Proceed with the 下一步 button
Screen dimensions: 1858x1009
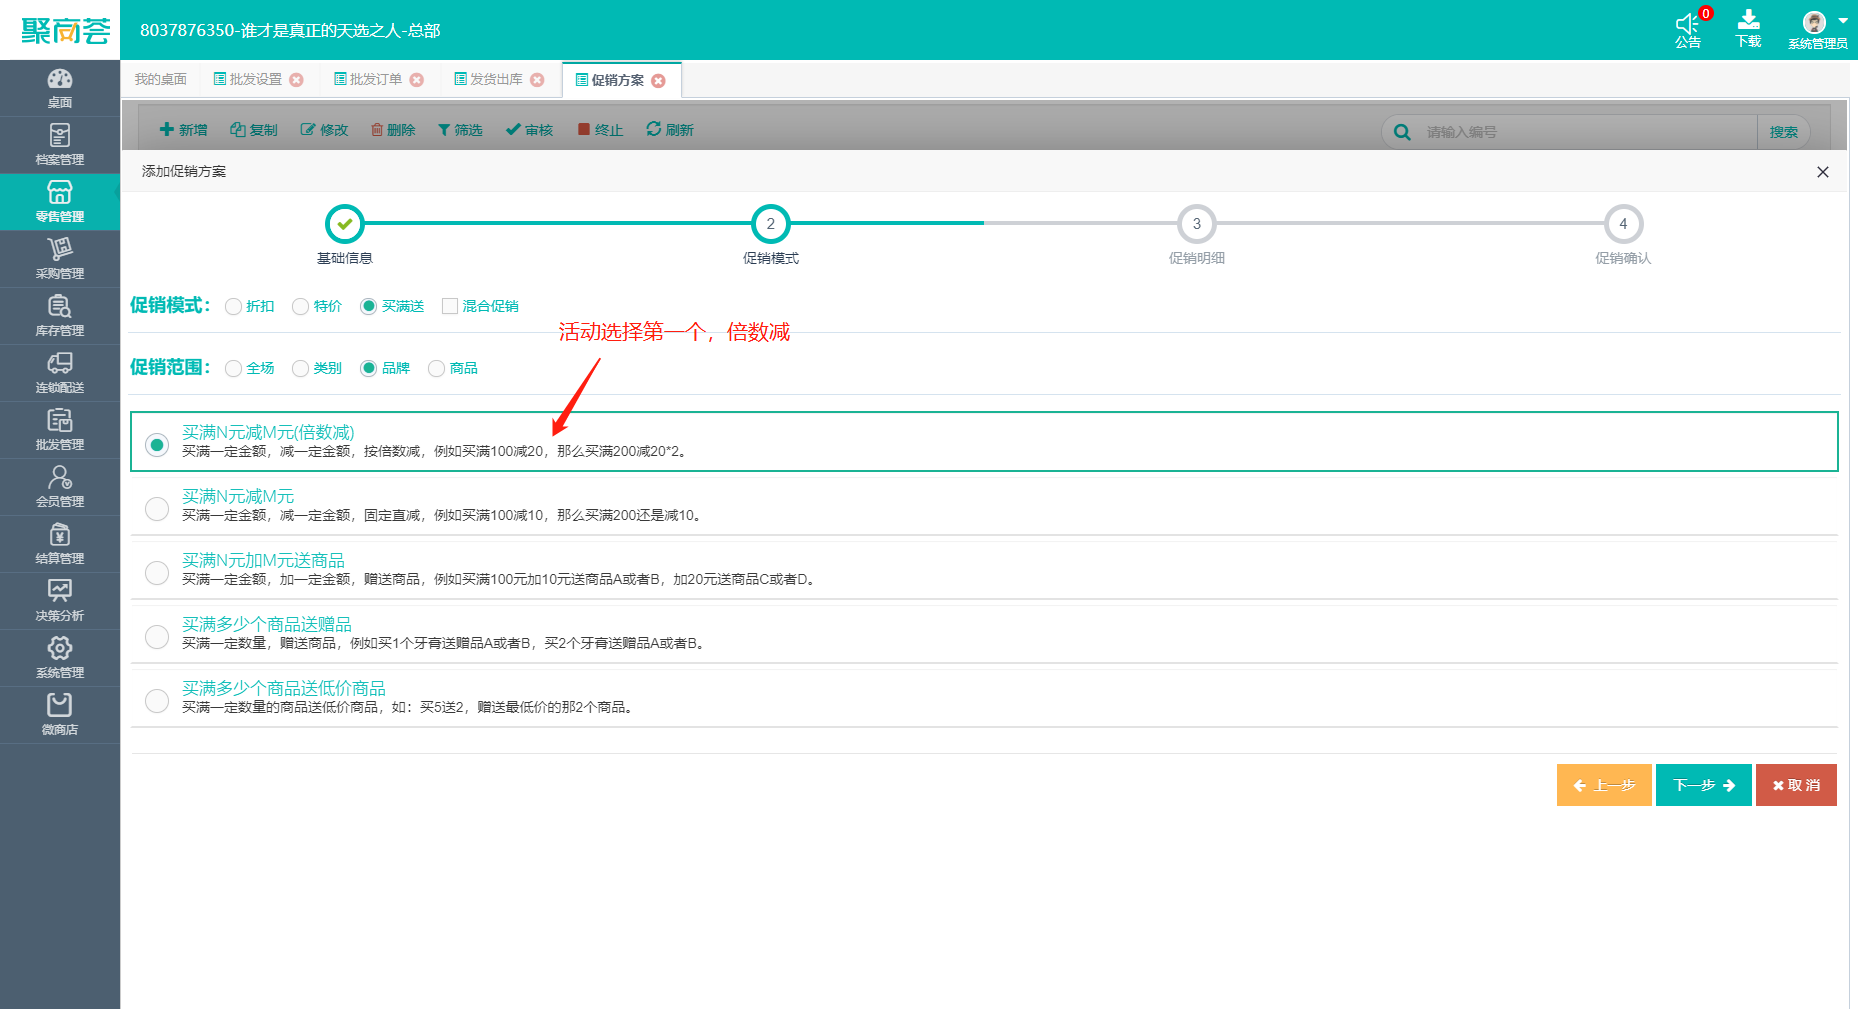point(1704,785)
